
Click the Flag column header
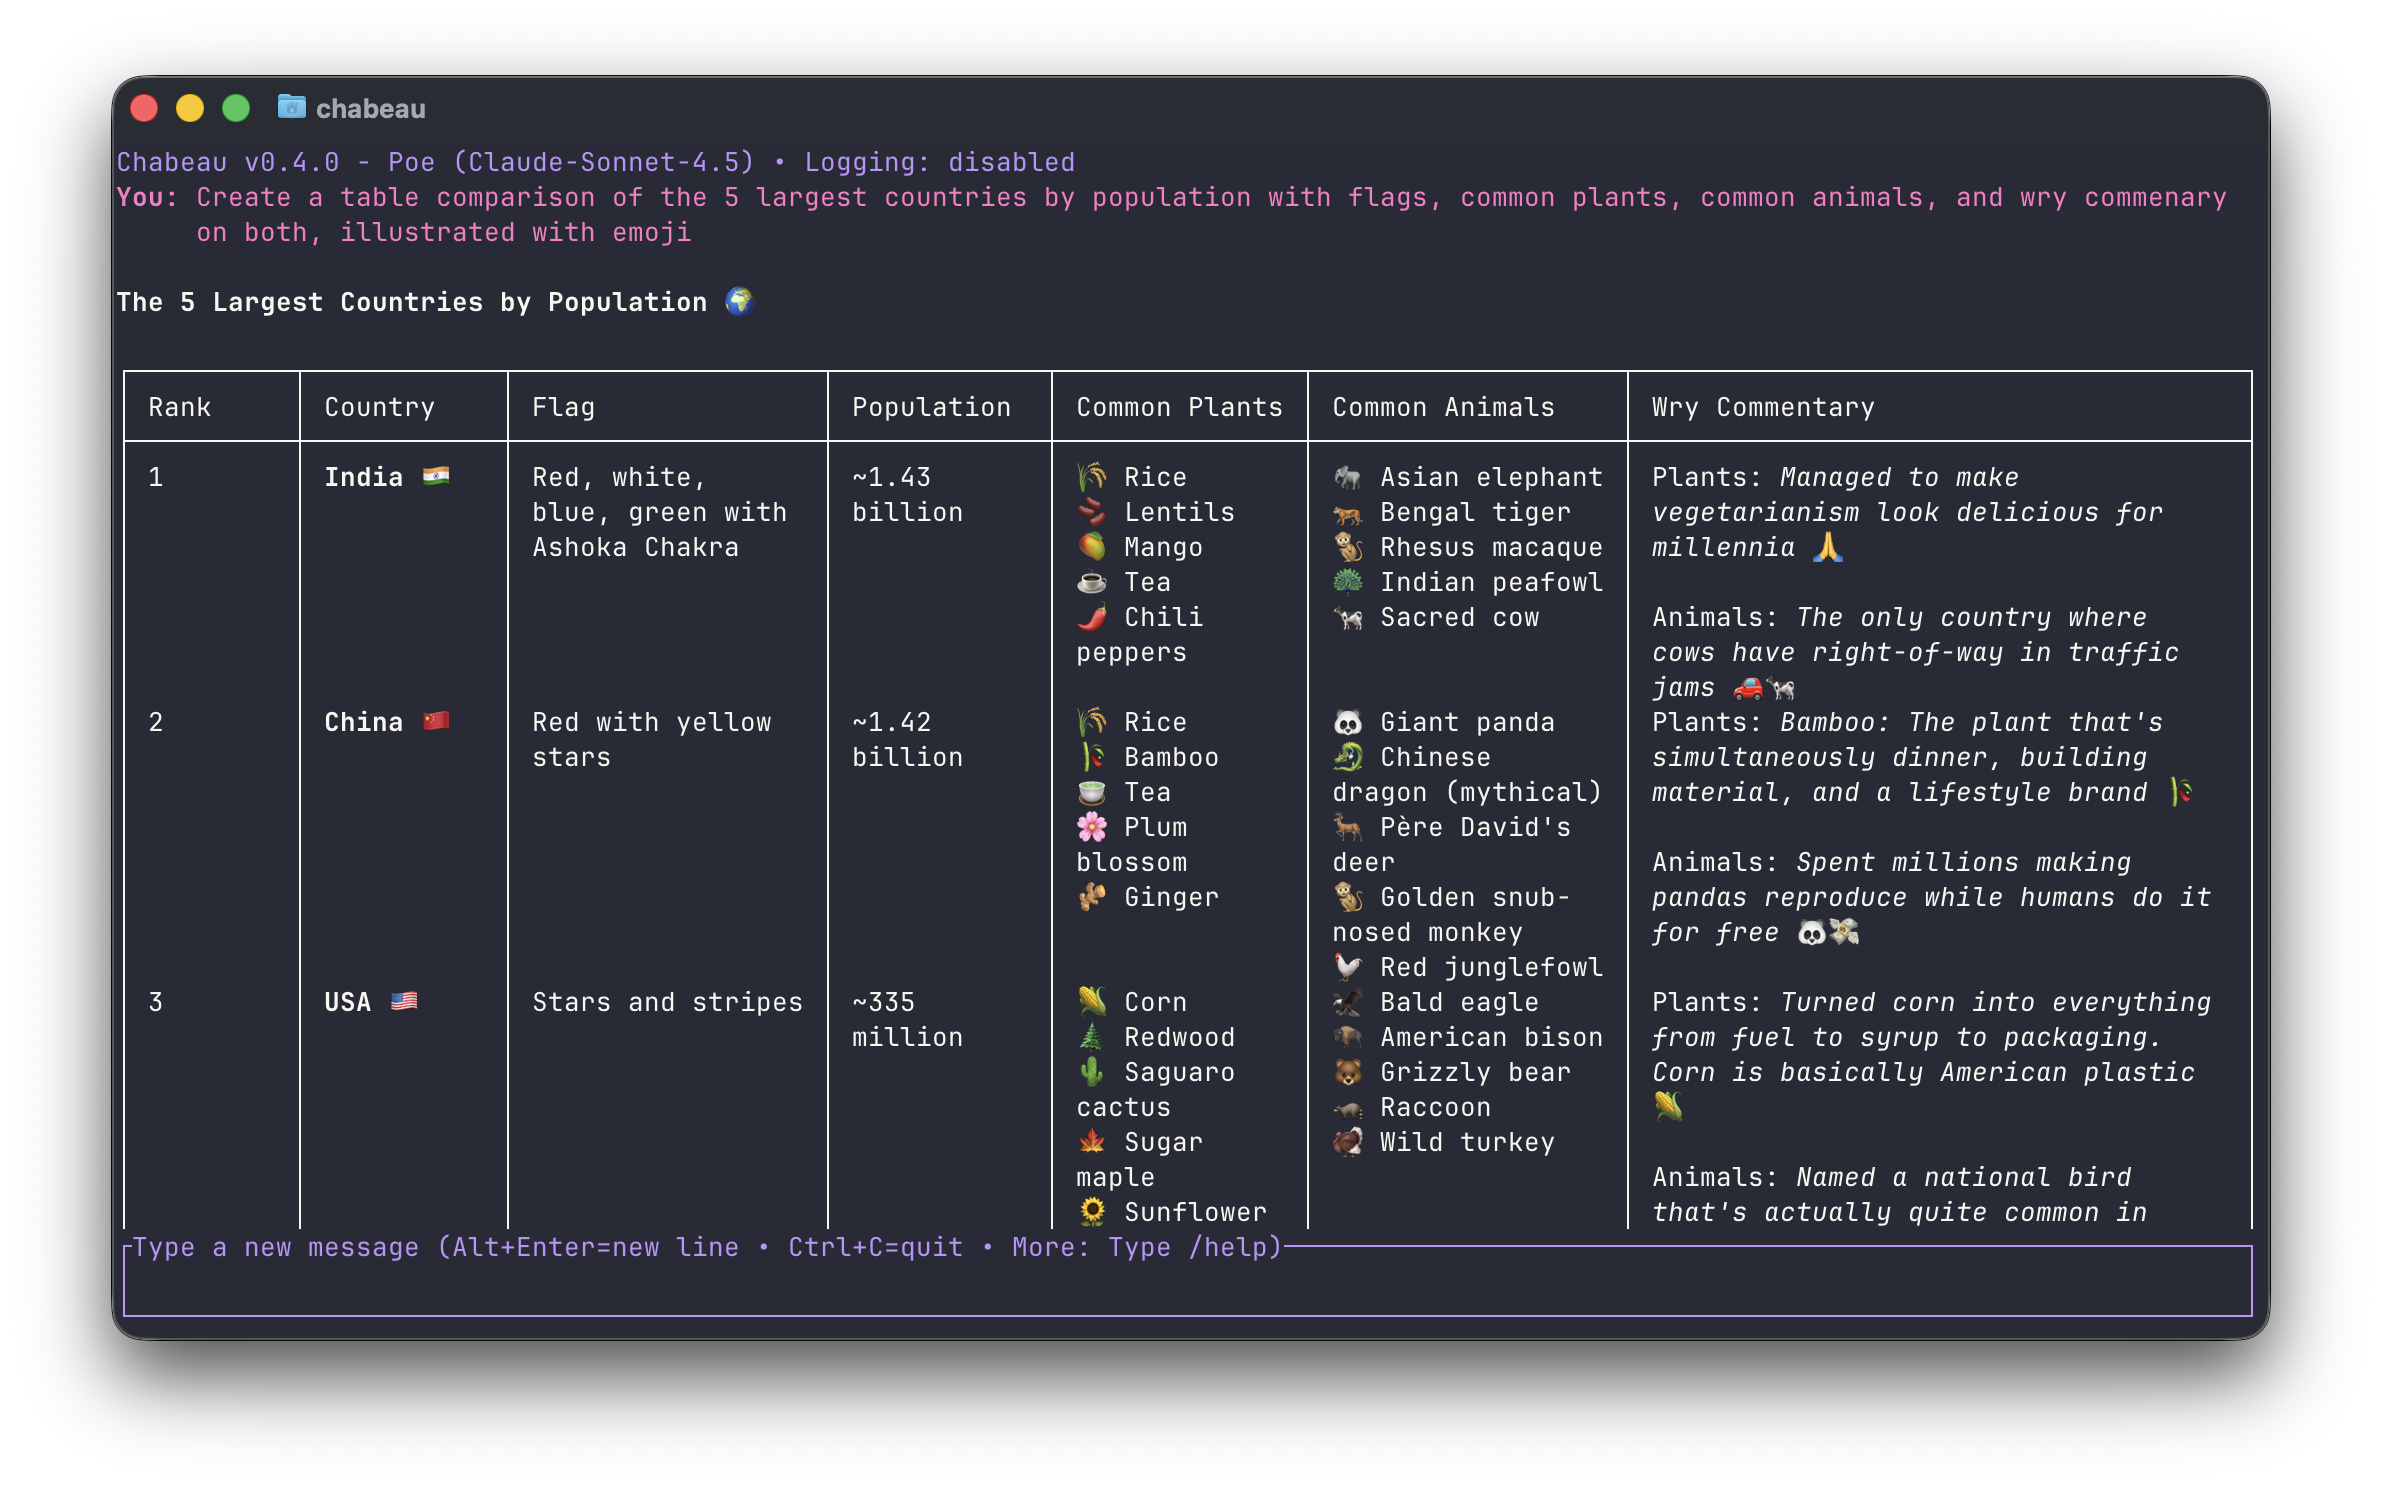pyautogui.click(x=564, y=407)
